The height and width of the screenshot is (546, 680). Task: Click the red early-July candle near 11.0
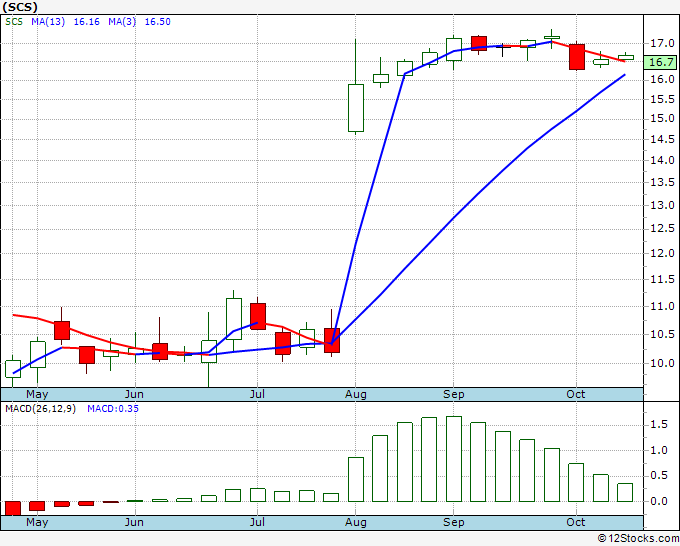point(258,317)
